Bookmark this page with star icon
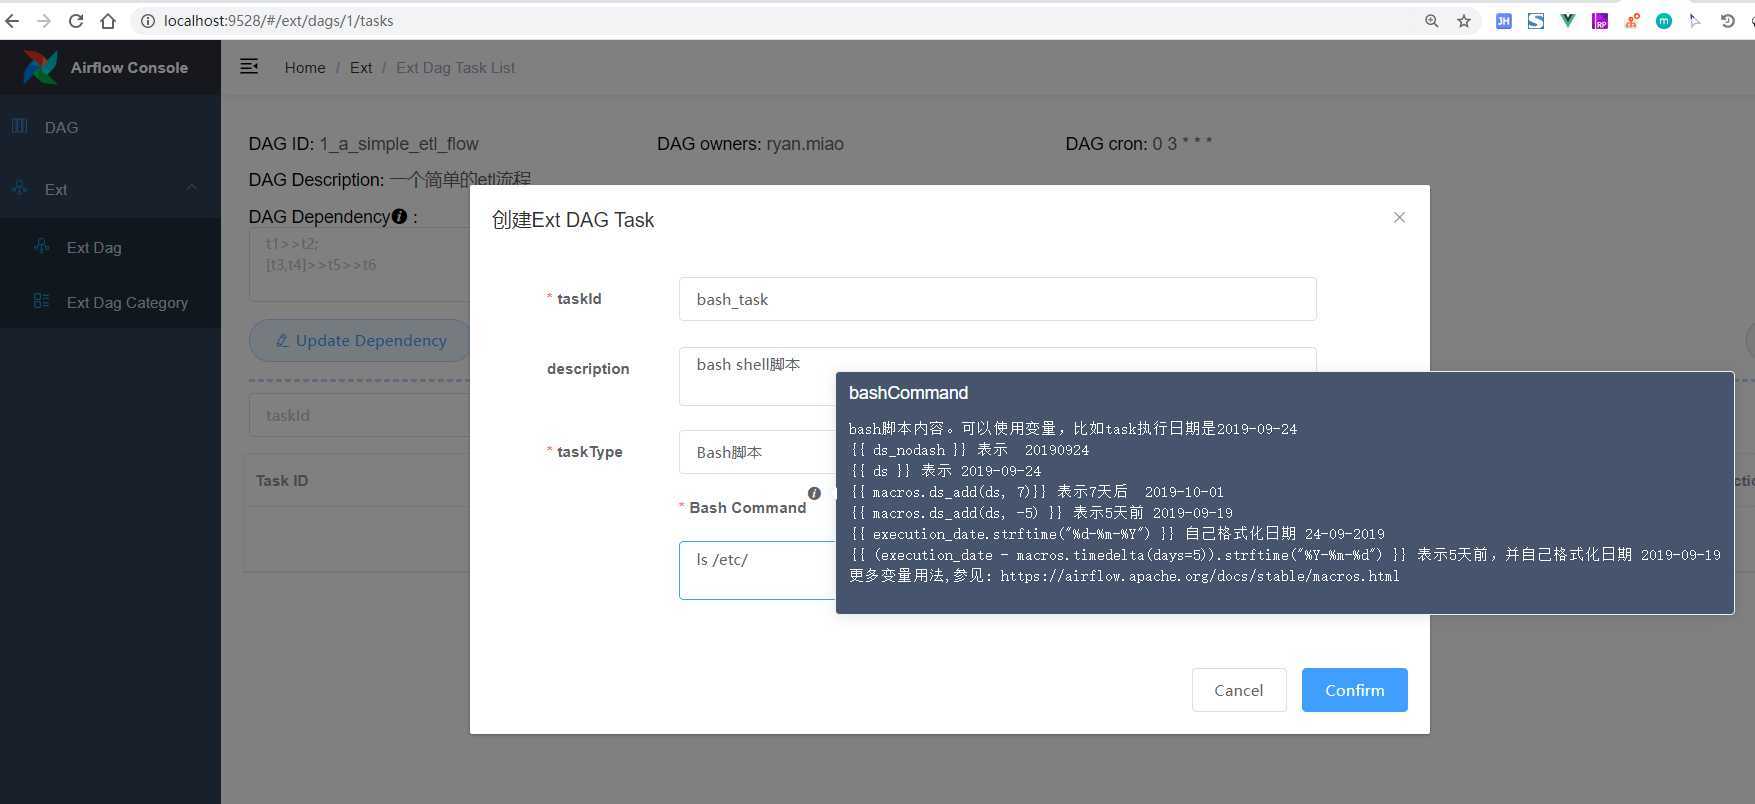 (1464, 21)
